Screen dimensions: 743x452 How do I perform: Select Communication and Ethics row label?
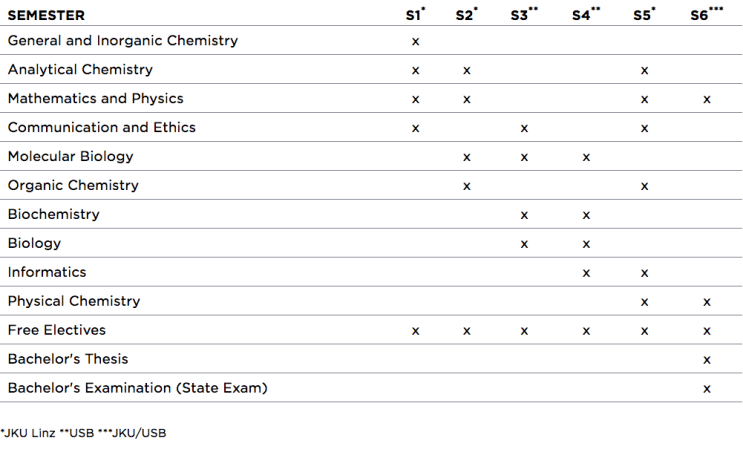click(x=101, y=127)
